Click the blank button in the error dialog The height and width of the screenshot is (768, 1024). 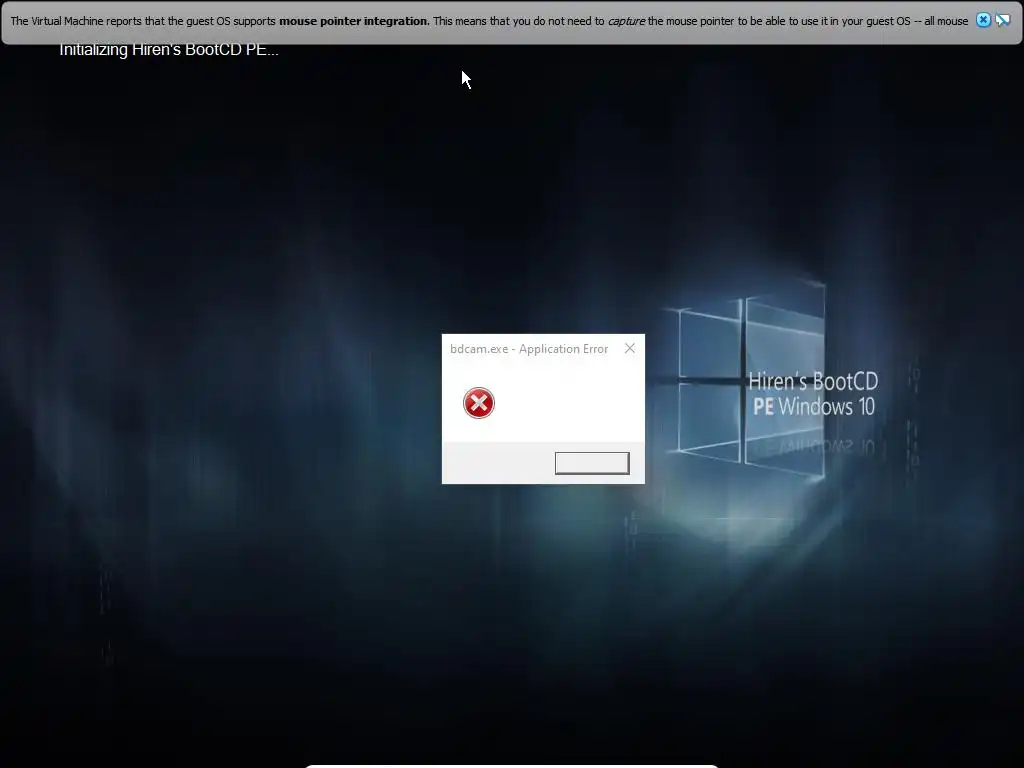pyautogui.click(x=592, y=463)
